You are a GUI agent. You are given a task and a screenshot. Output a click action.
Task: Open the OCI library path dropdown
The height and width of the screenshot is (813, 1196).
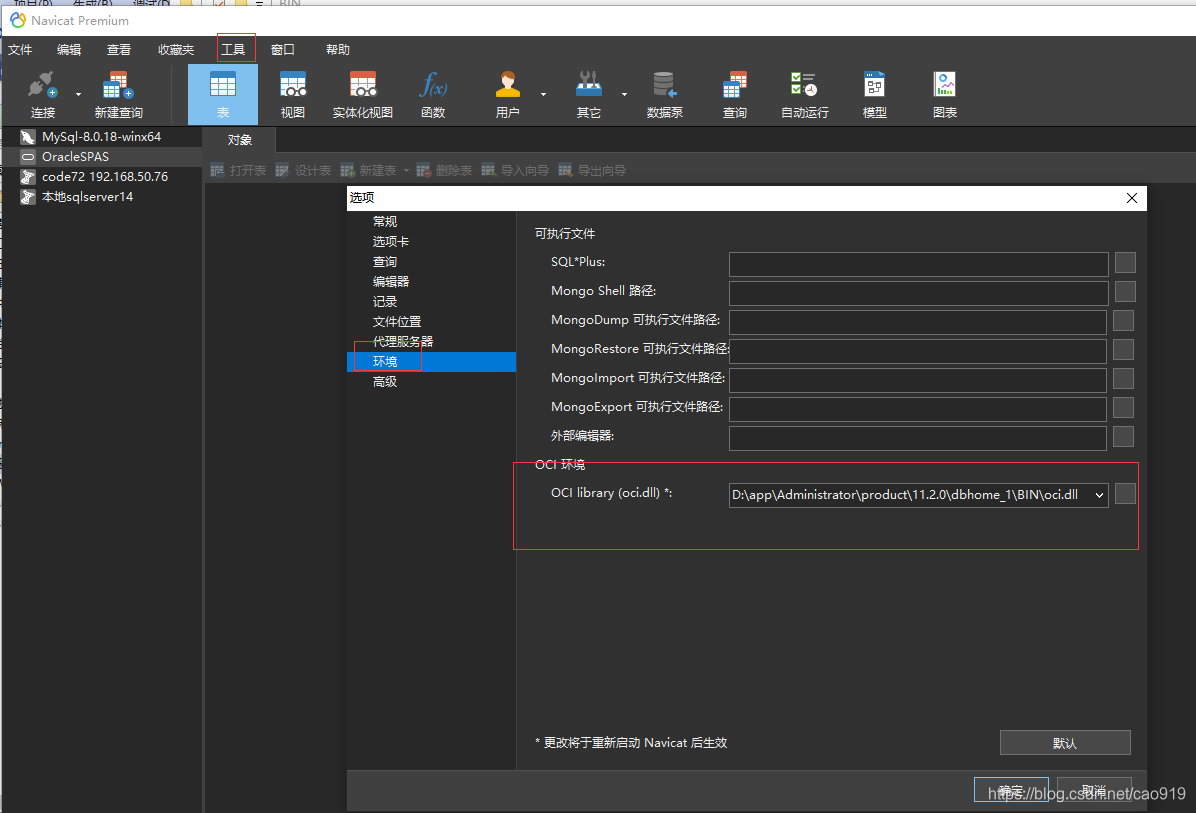pyautogui.click(x=1099, y=495)
